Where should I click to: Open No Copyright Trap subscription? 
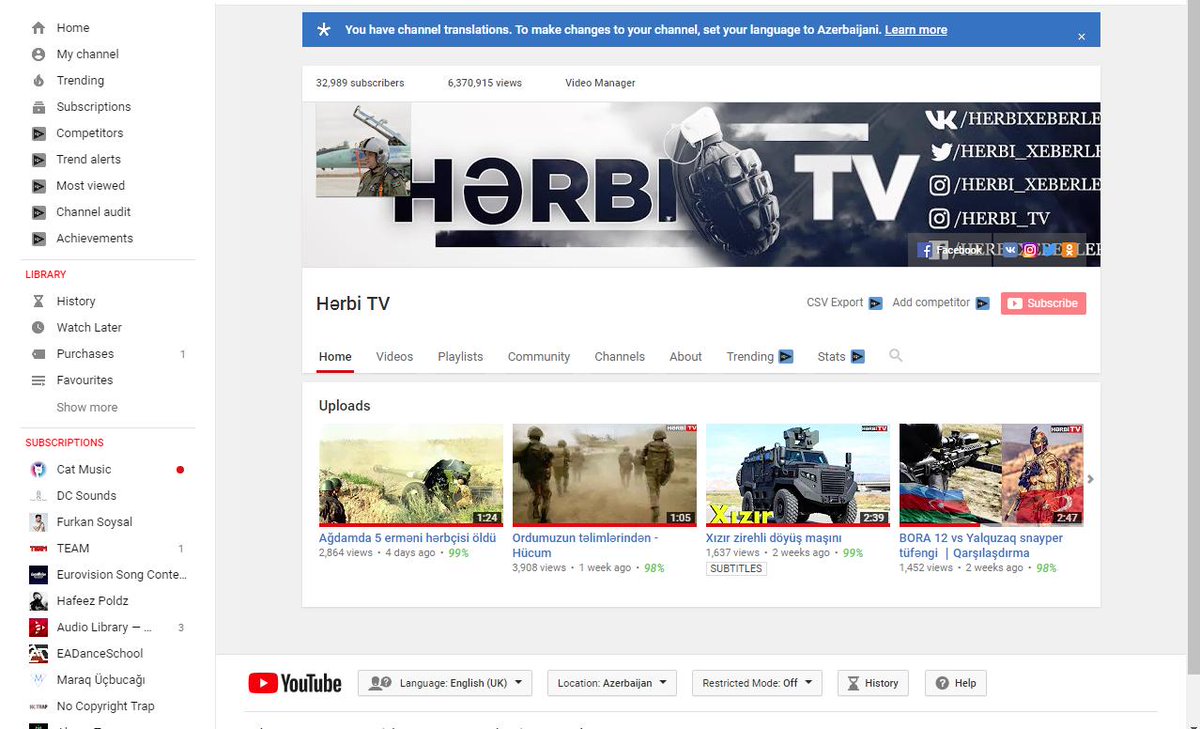(105, 706)
